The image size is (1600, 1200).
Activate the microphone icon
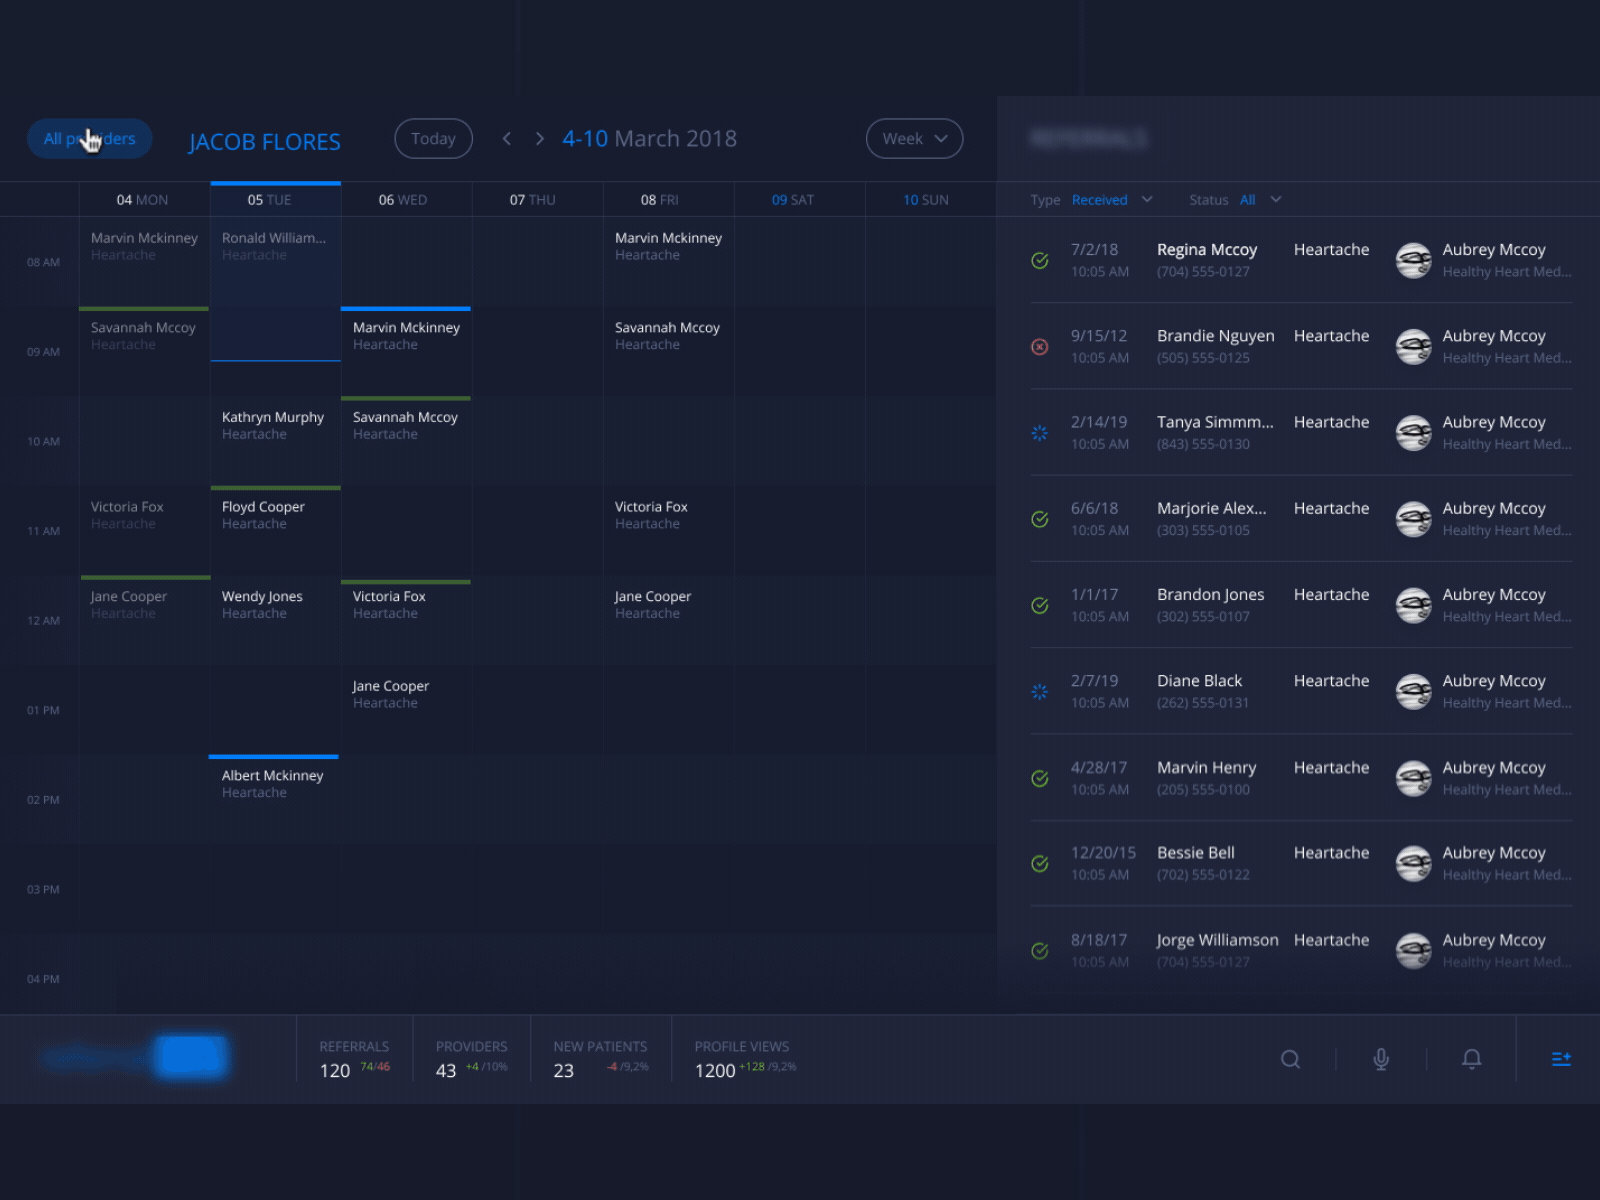[x=1381, y=1059]
